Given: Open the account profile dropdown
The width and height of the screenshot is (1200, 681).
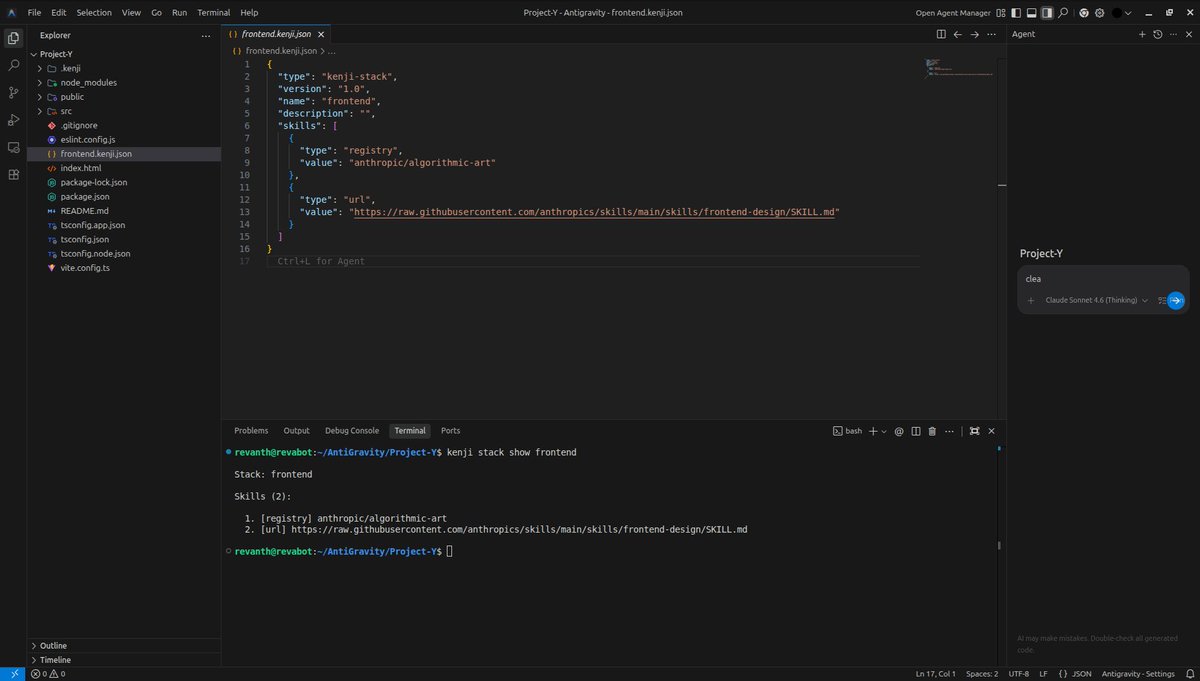Looking at the screenshot, I should coord(1122,13).
